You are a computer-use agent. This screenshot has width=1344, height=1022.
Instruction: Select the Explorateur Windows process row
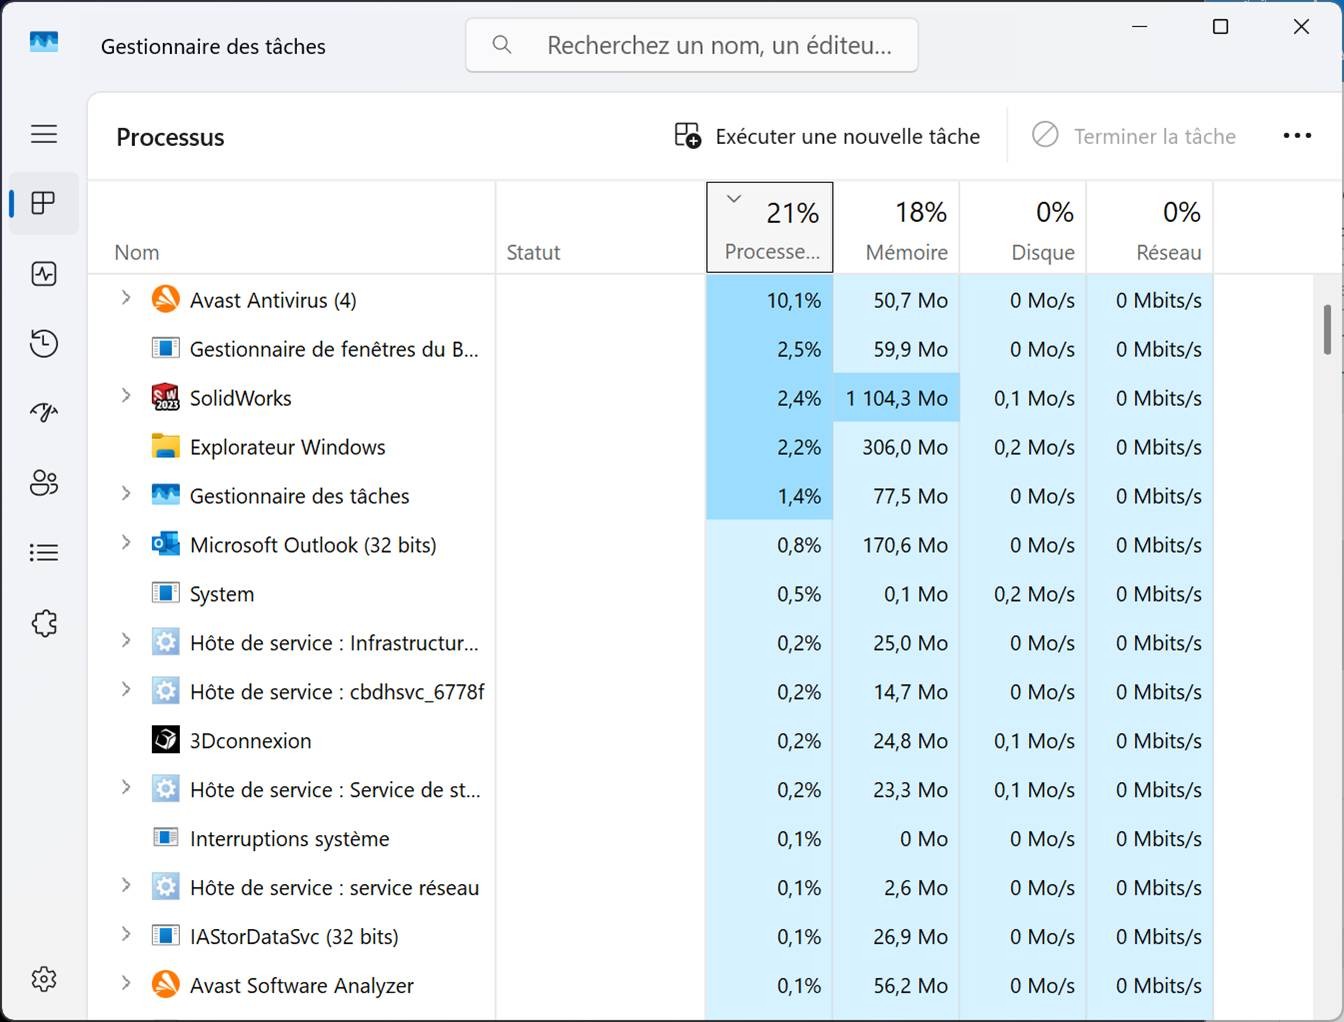(651, 447)
